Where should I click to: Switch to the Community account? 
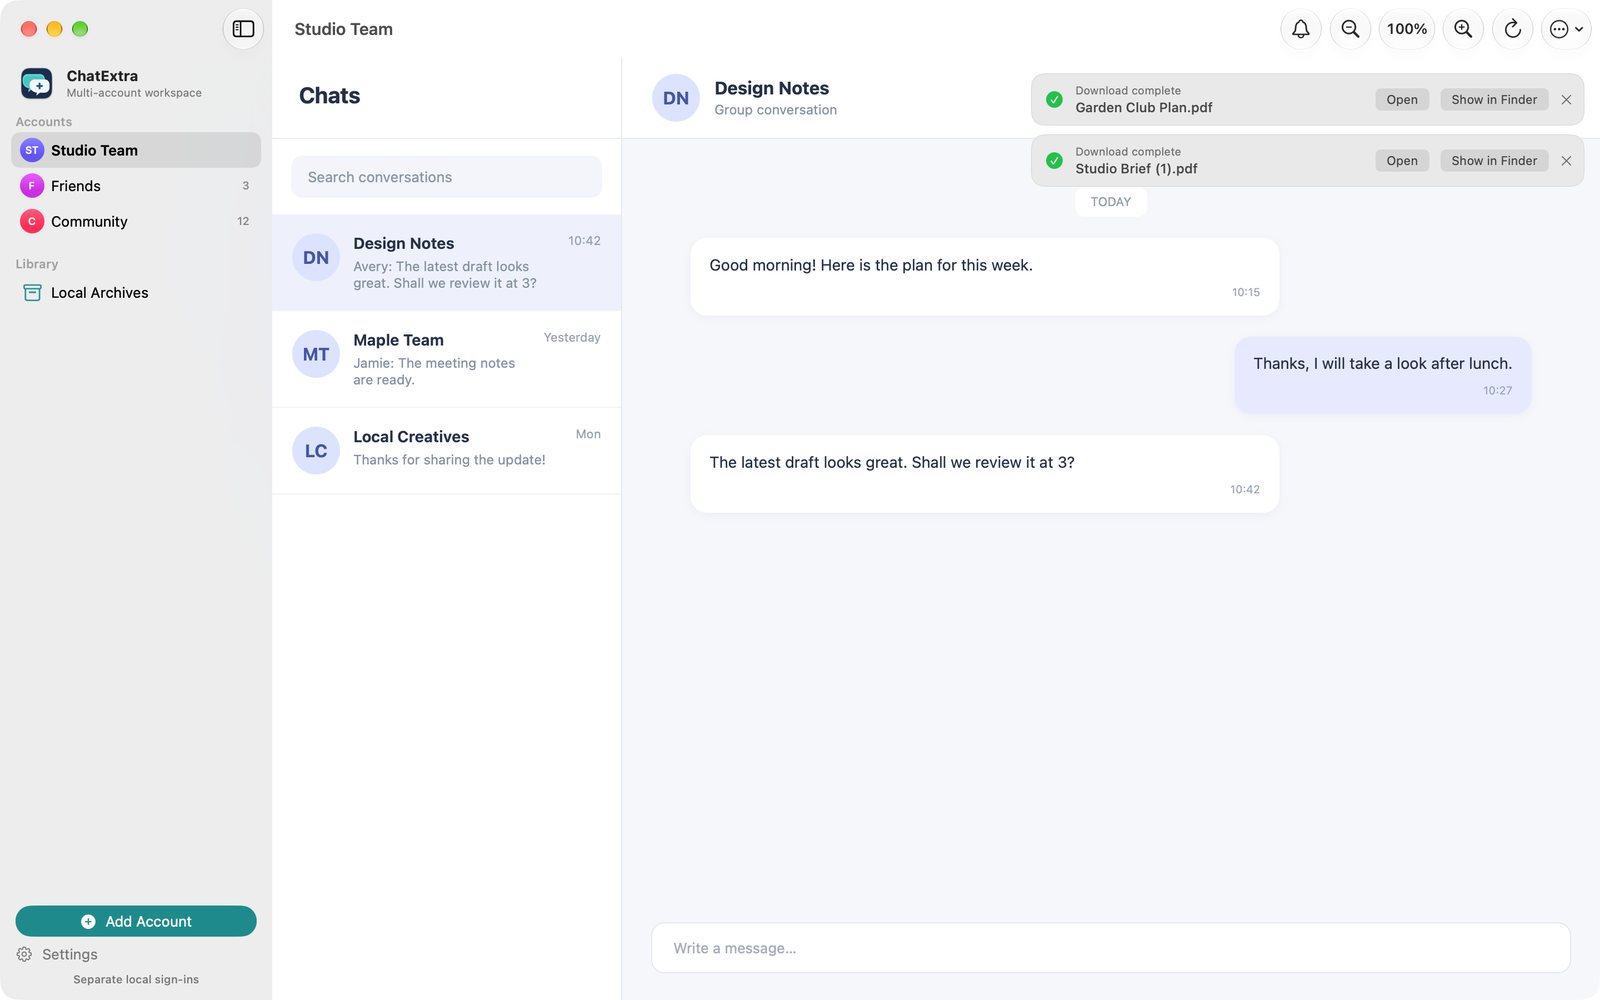(x=136, y=221)
